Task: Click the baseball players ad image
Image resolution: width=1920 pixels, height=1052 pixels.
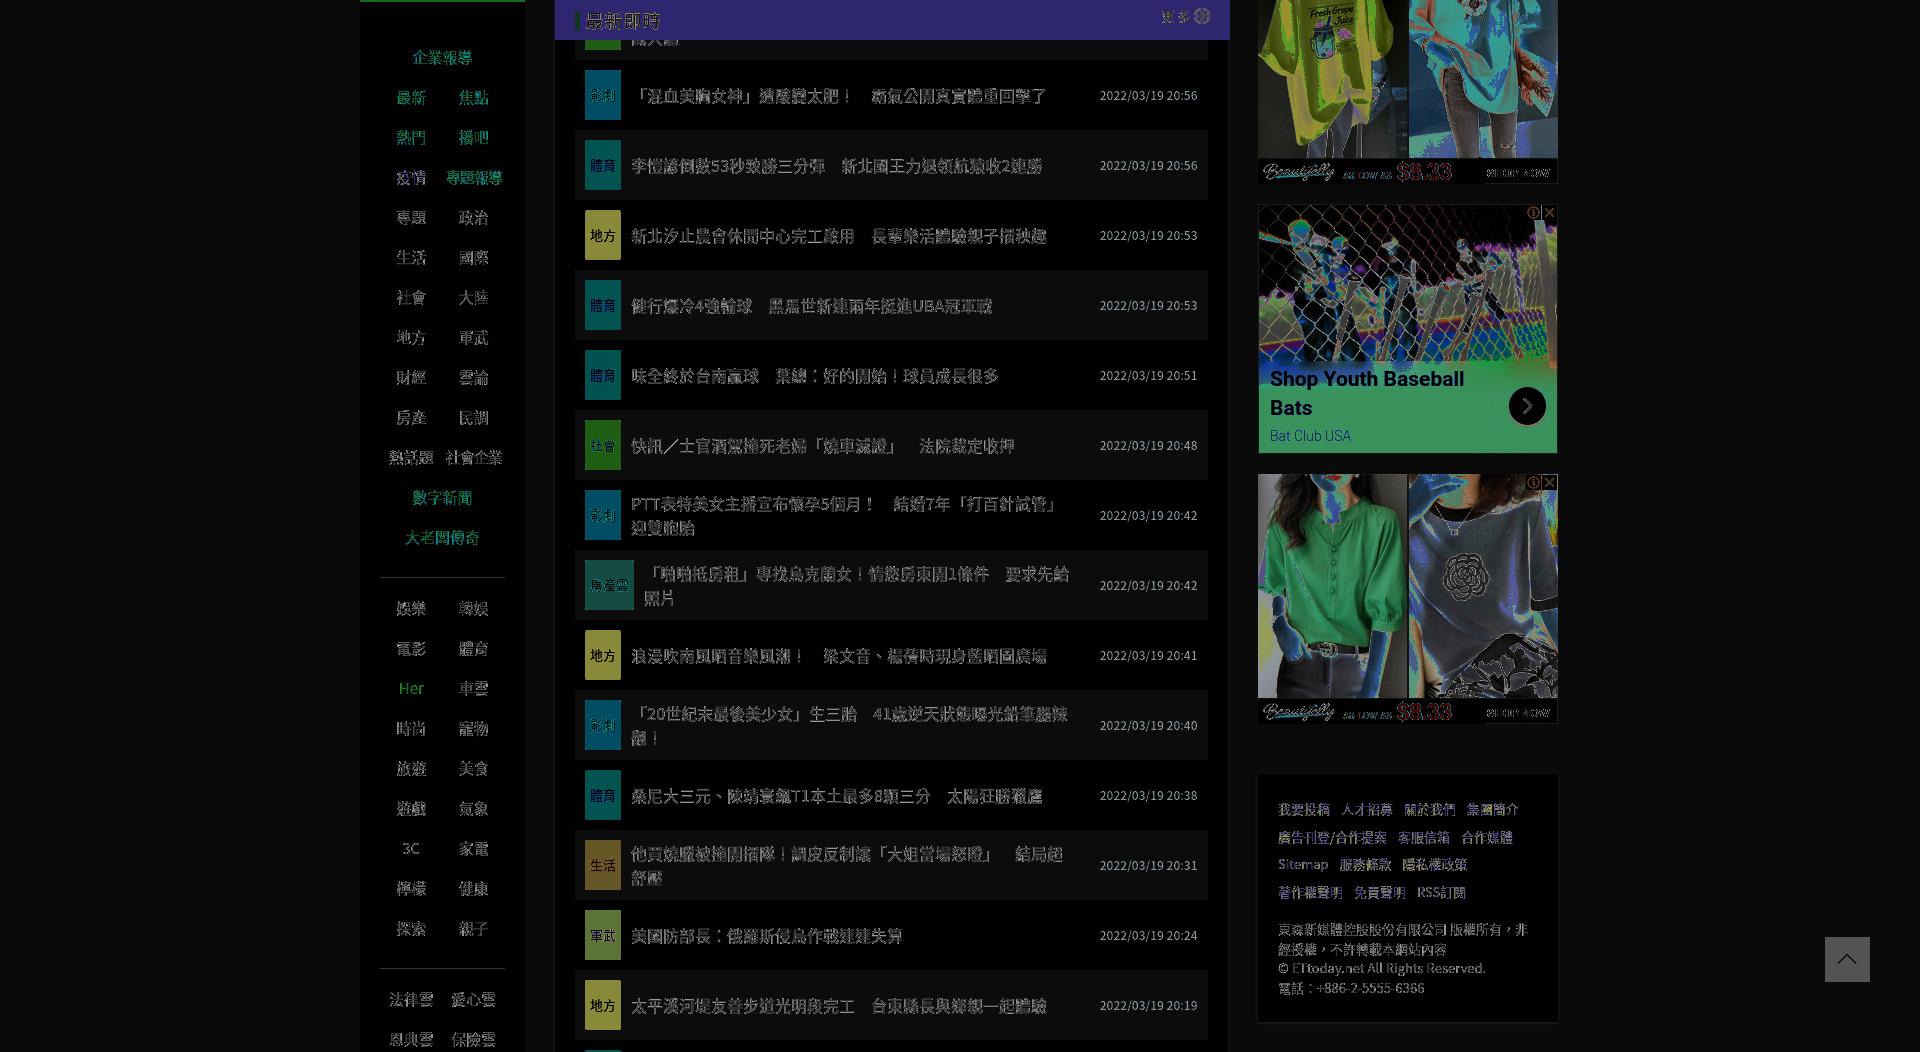Action: pyautogui.click(x=1407, y=283)
